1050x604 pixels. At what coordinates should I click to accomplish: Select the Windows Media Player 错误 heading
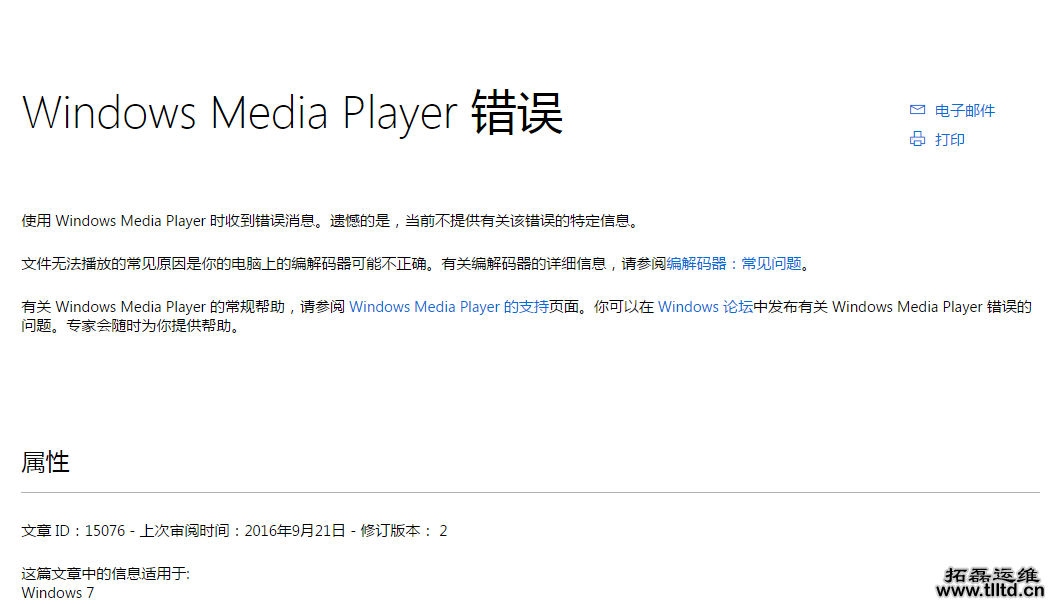tap(293, 112)
